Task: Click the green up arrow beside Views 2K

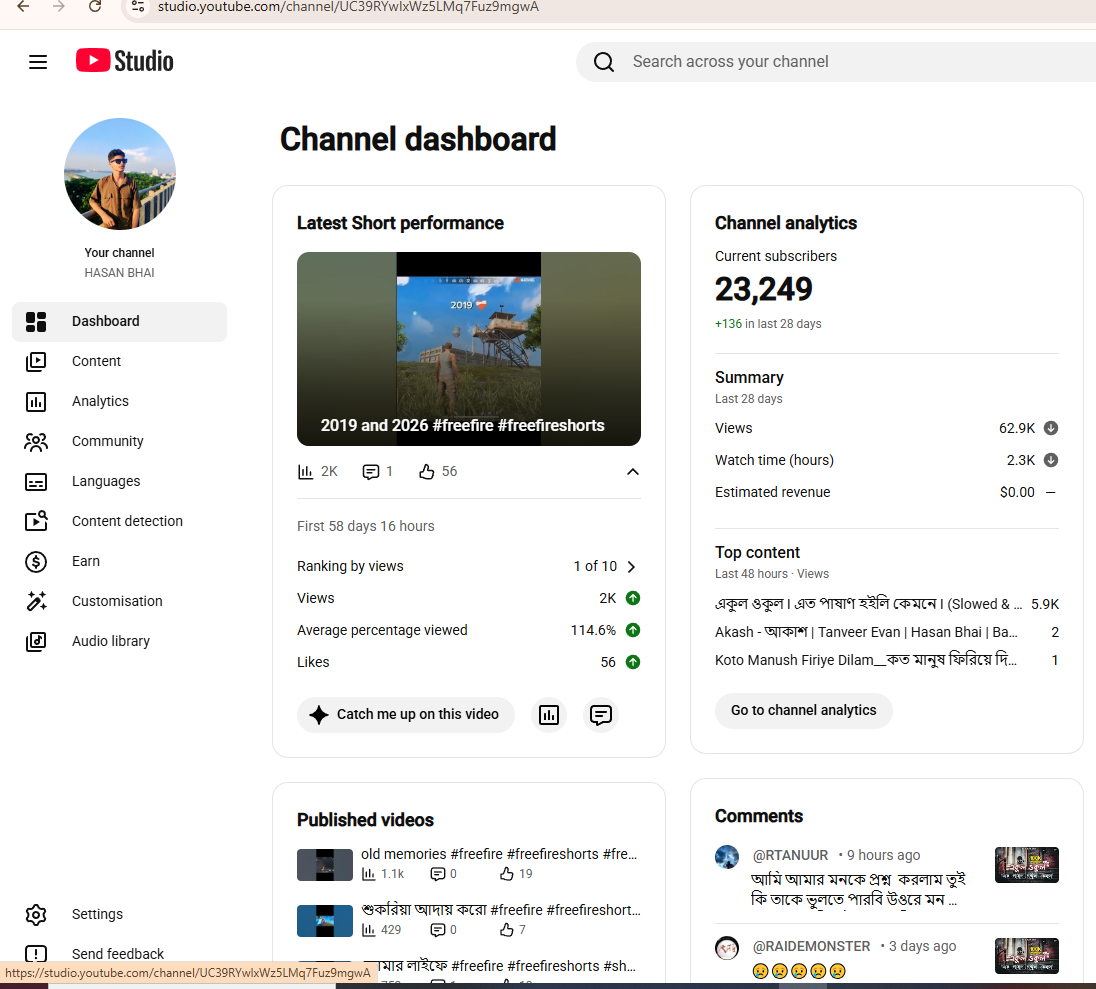Action: click(x=633, y=598)
